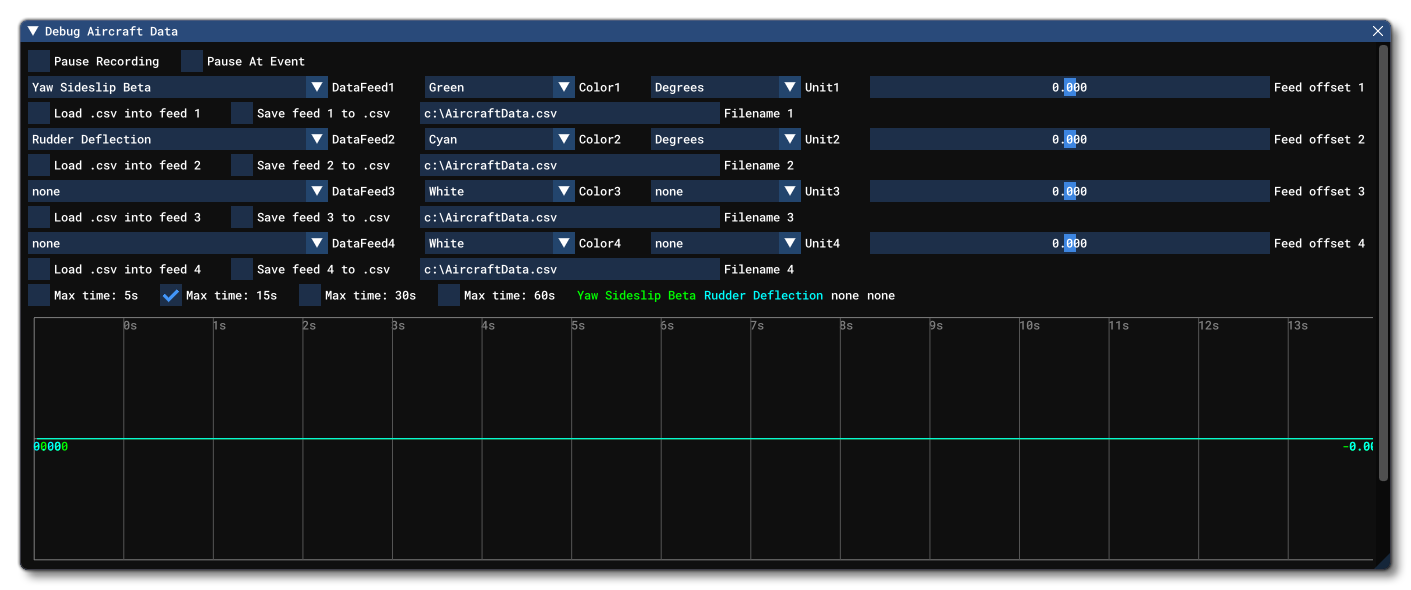Click the Rudder Deflection legend label
Screen dimensions: 1411x590
coord(763,295)
